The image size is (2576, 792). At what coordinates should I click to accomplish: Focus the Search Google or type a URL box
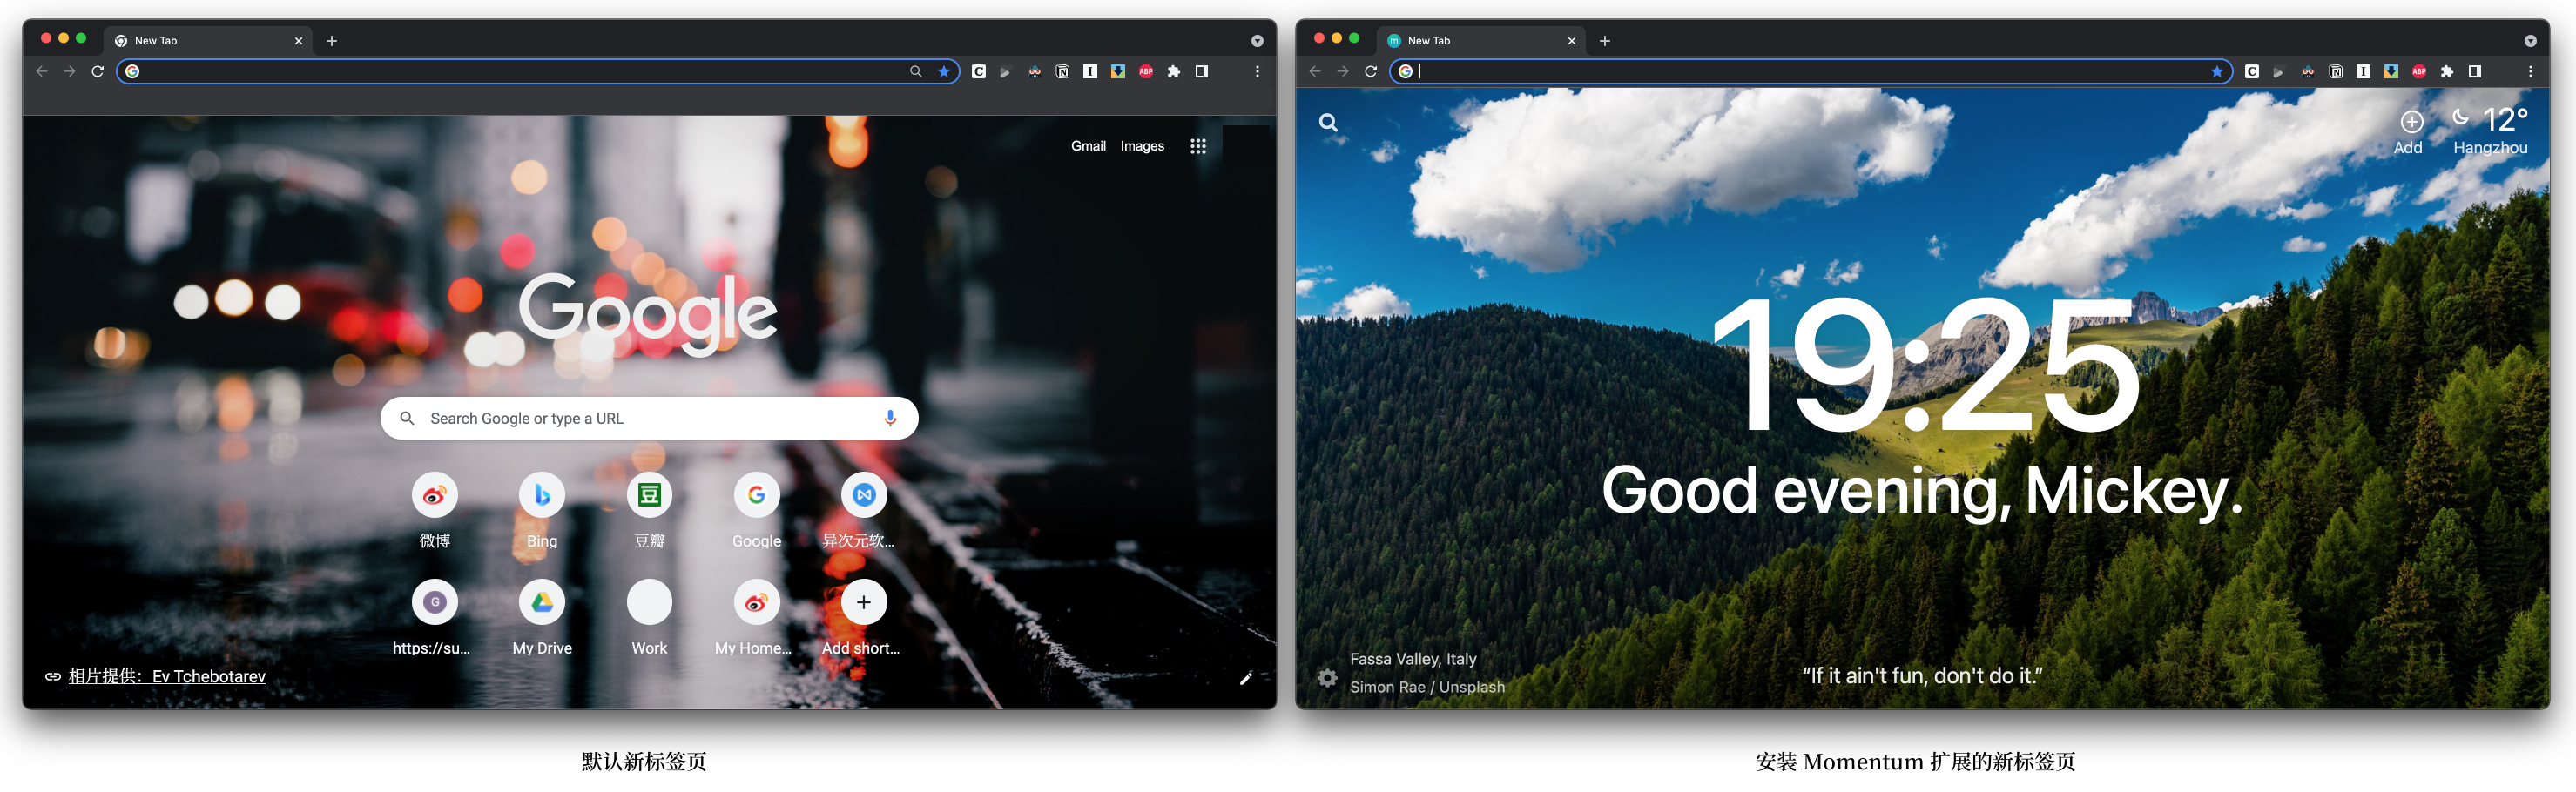[x=649, y=418]
